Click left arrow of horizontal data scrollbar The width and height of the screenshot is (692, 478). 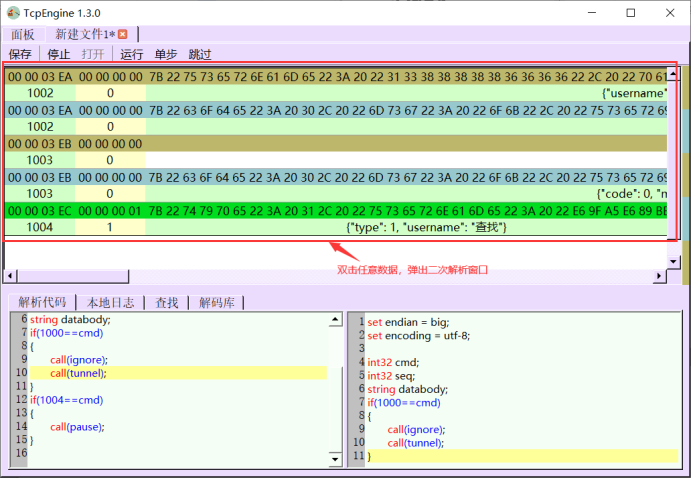(x=10, y=275)
